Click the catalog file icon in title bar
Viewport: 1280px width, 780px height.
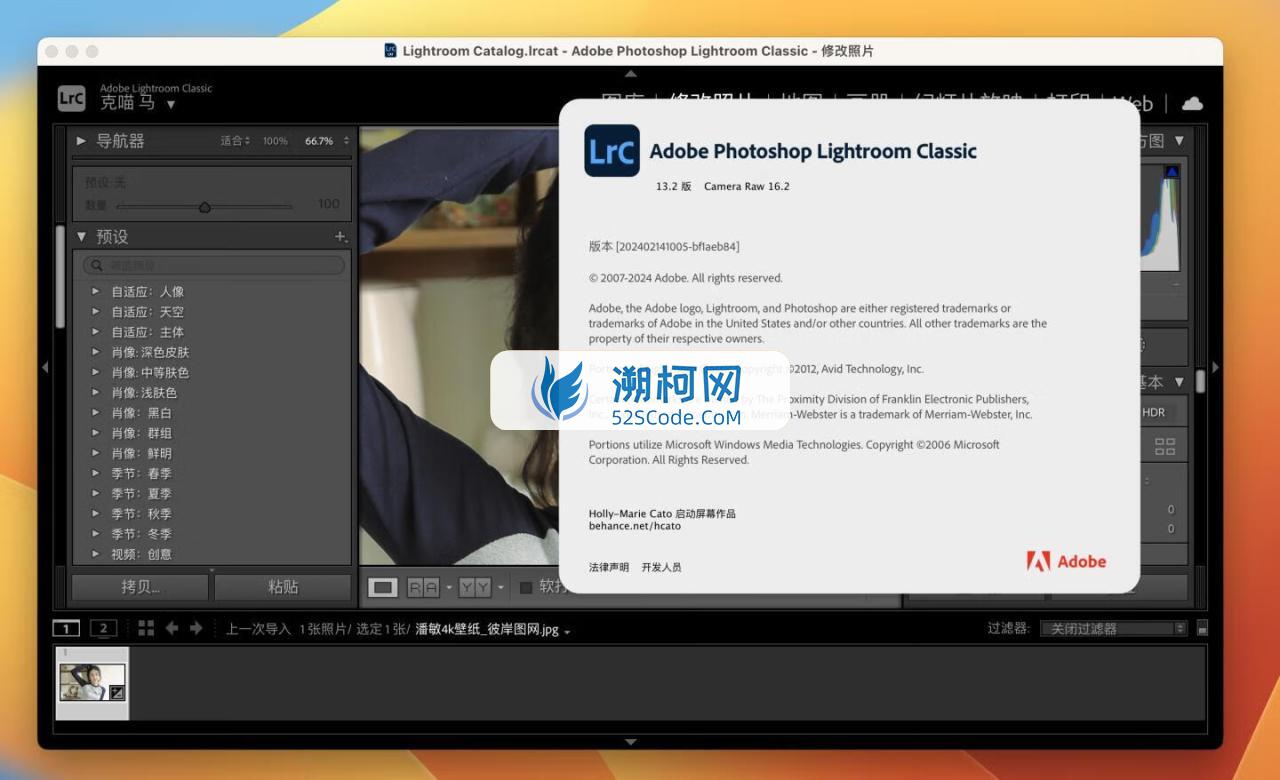point(390,50)
